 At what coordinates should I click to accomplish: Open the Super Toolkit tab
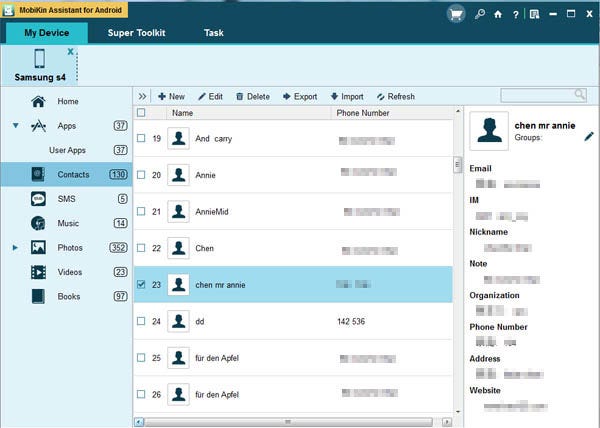click(137, 33)
